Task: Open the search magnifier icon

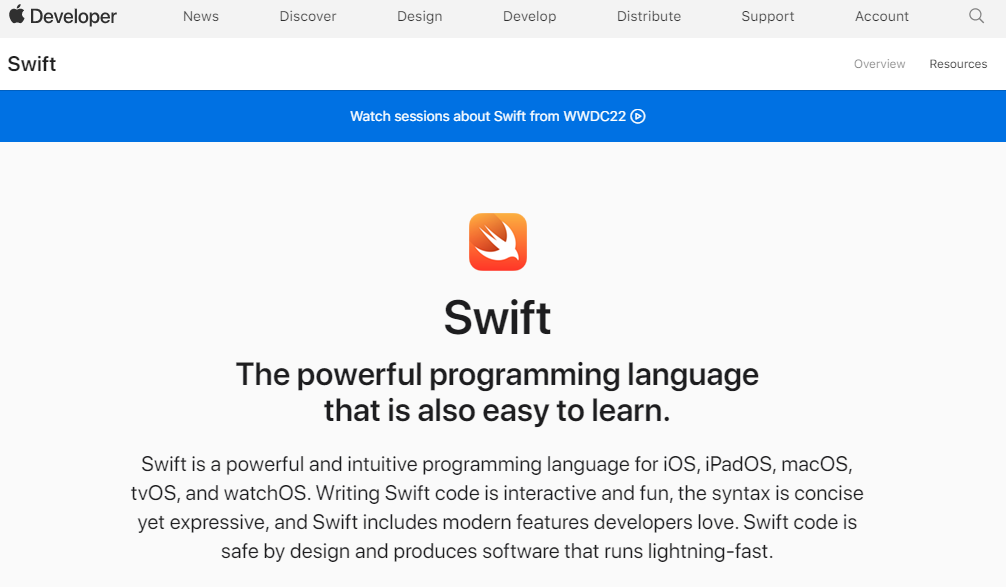Action: [x=976, y=16]
